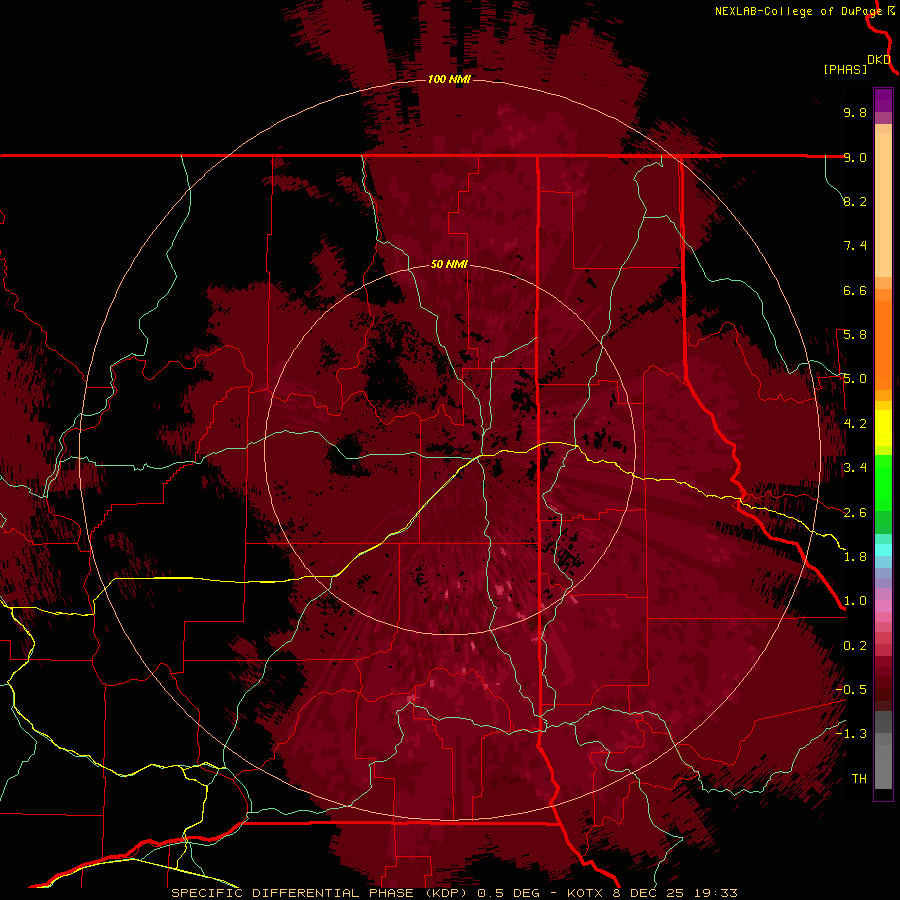Click the 7.4 legend value

tap(855, 246)
